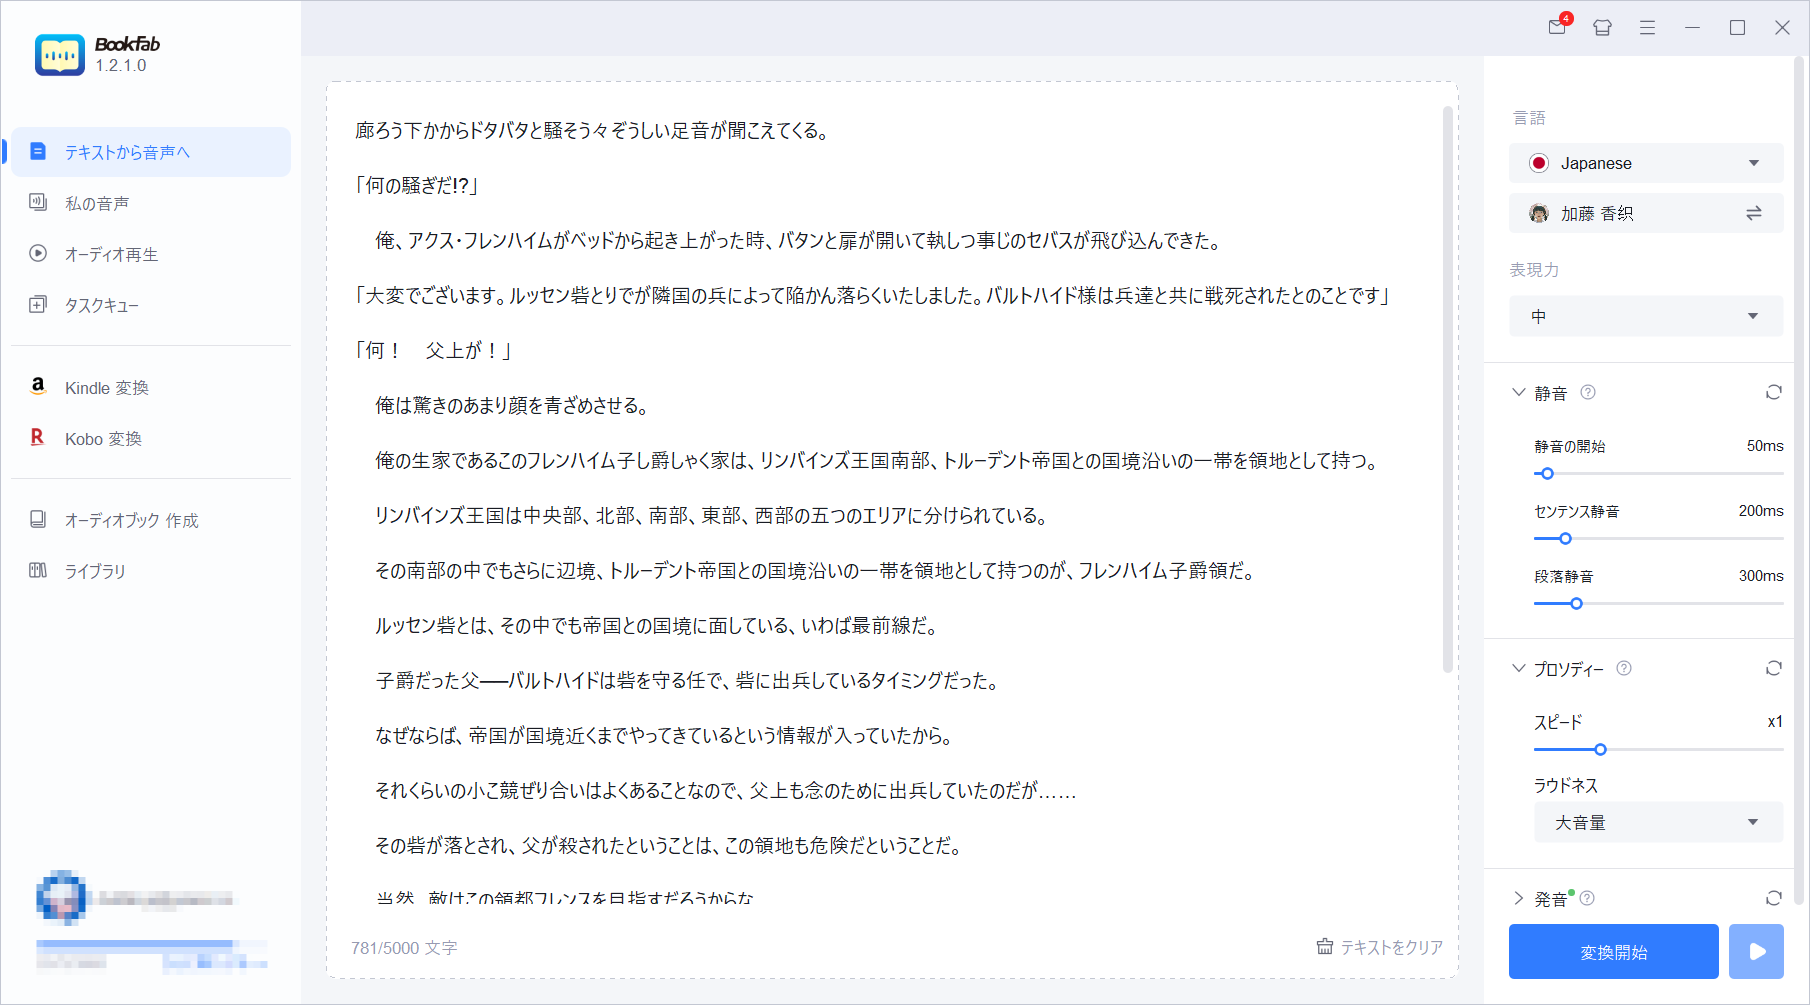This screenshot has height=1005, width=1810.
Task: Open the 私の音声 (My Voice) section
Action: pos(96,202)
